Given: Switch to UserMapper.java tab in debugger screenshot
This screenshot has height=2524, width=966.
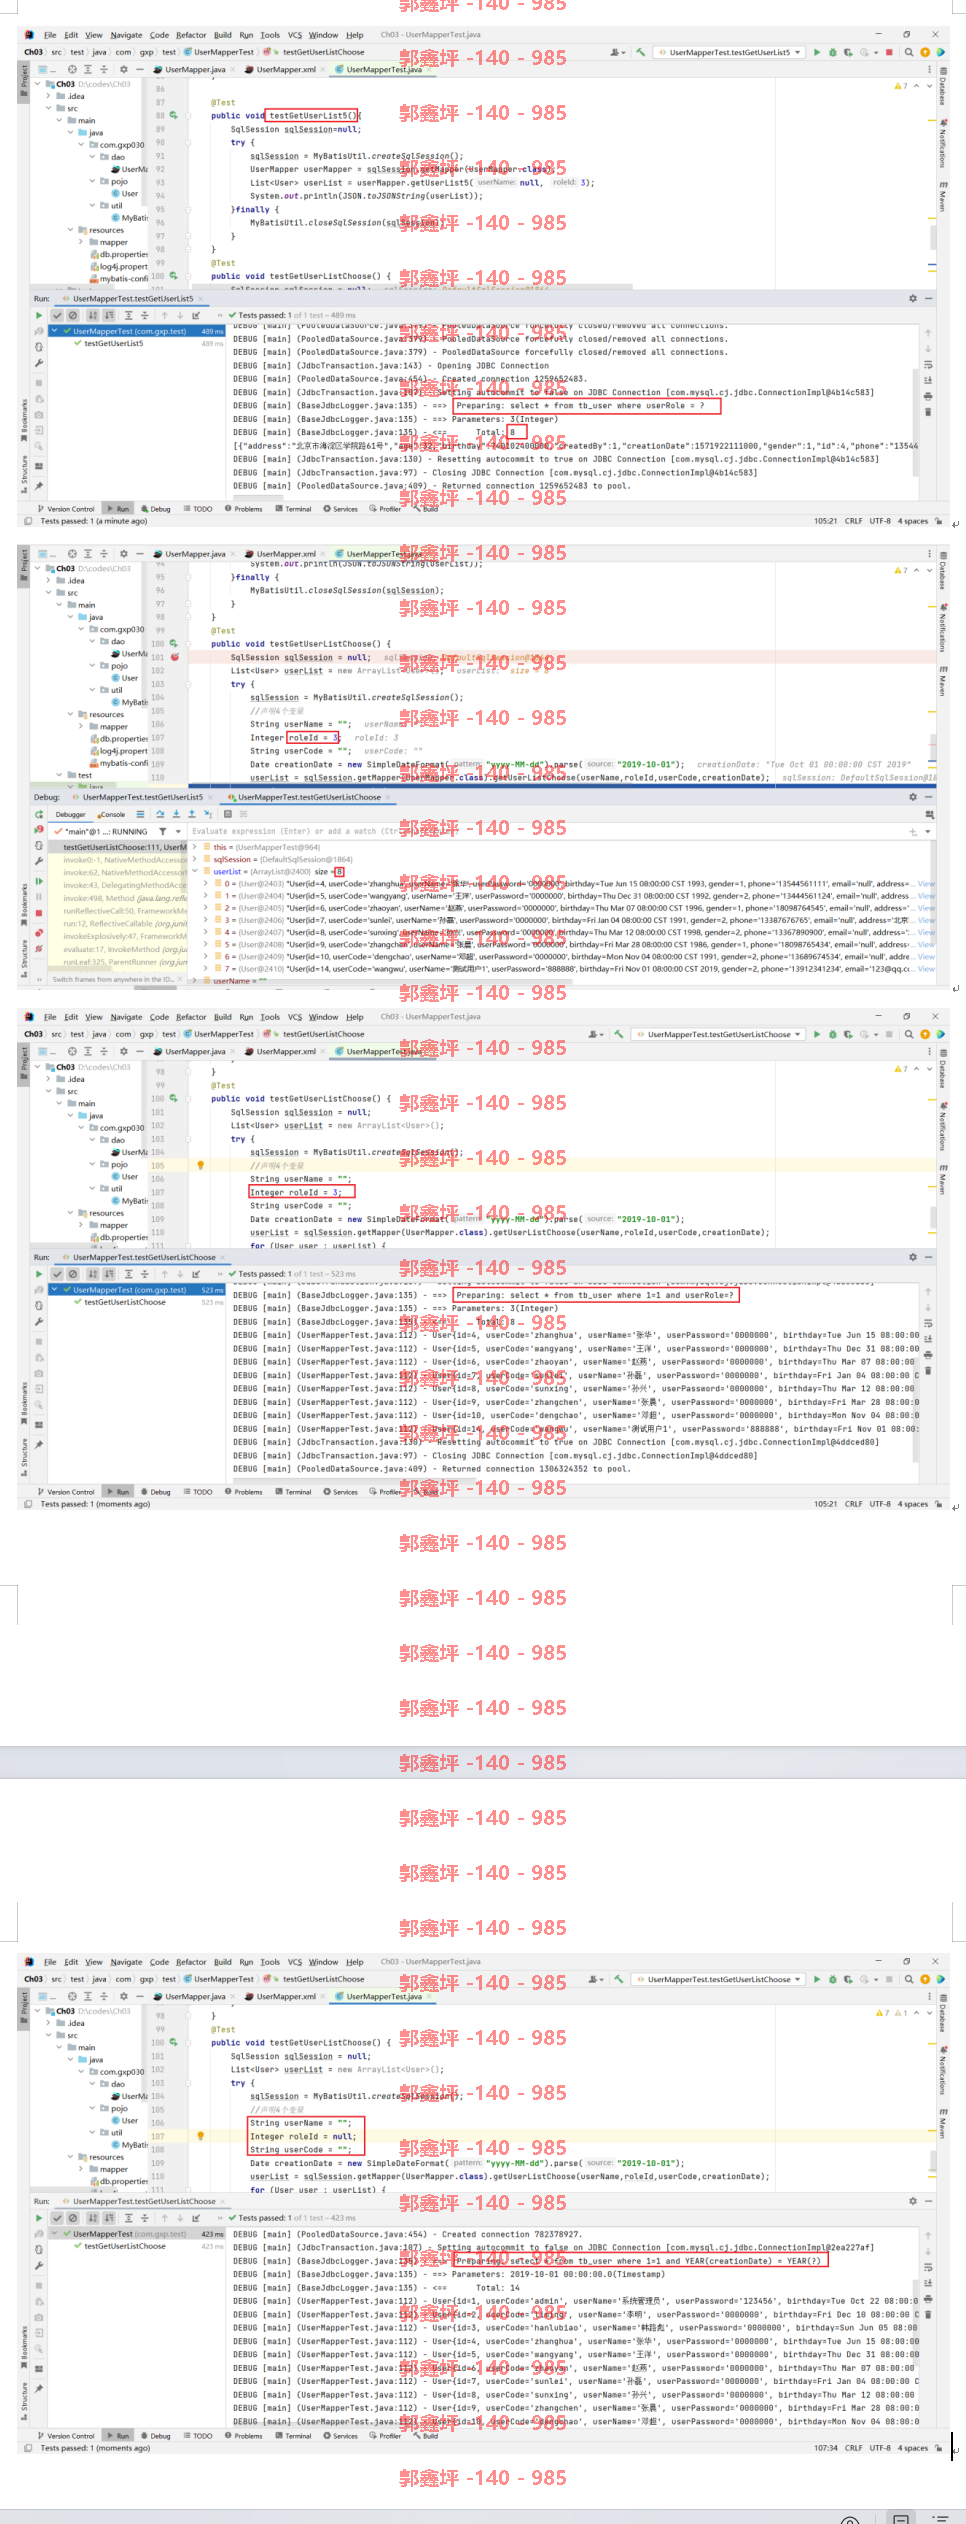Looking at the screenshot, I should click(195, 554).
